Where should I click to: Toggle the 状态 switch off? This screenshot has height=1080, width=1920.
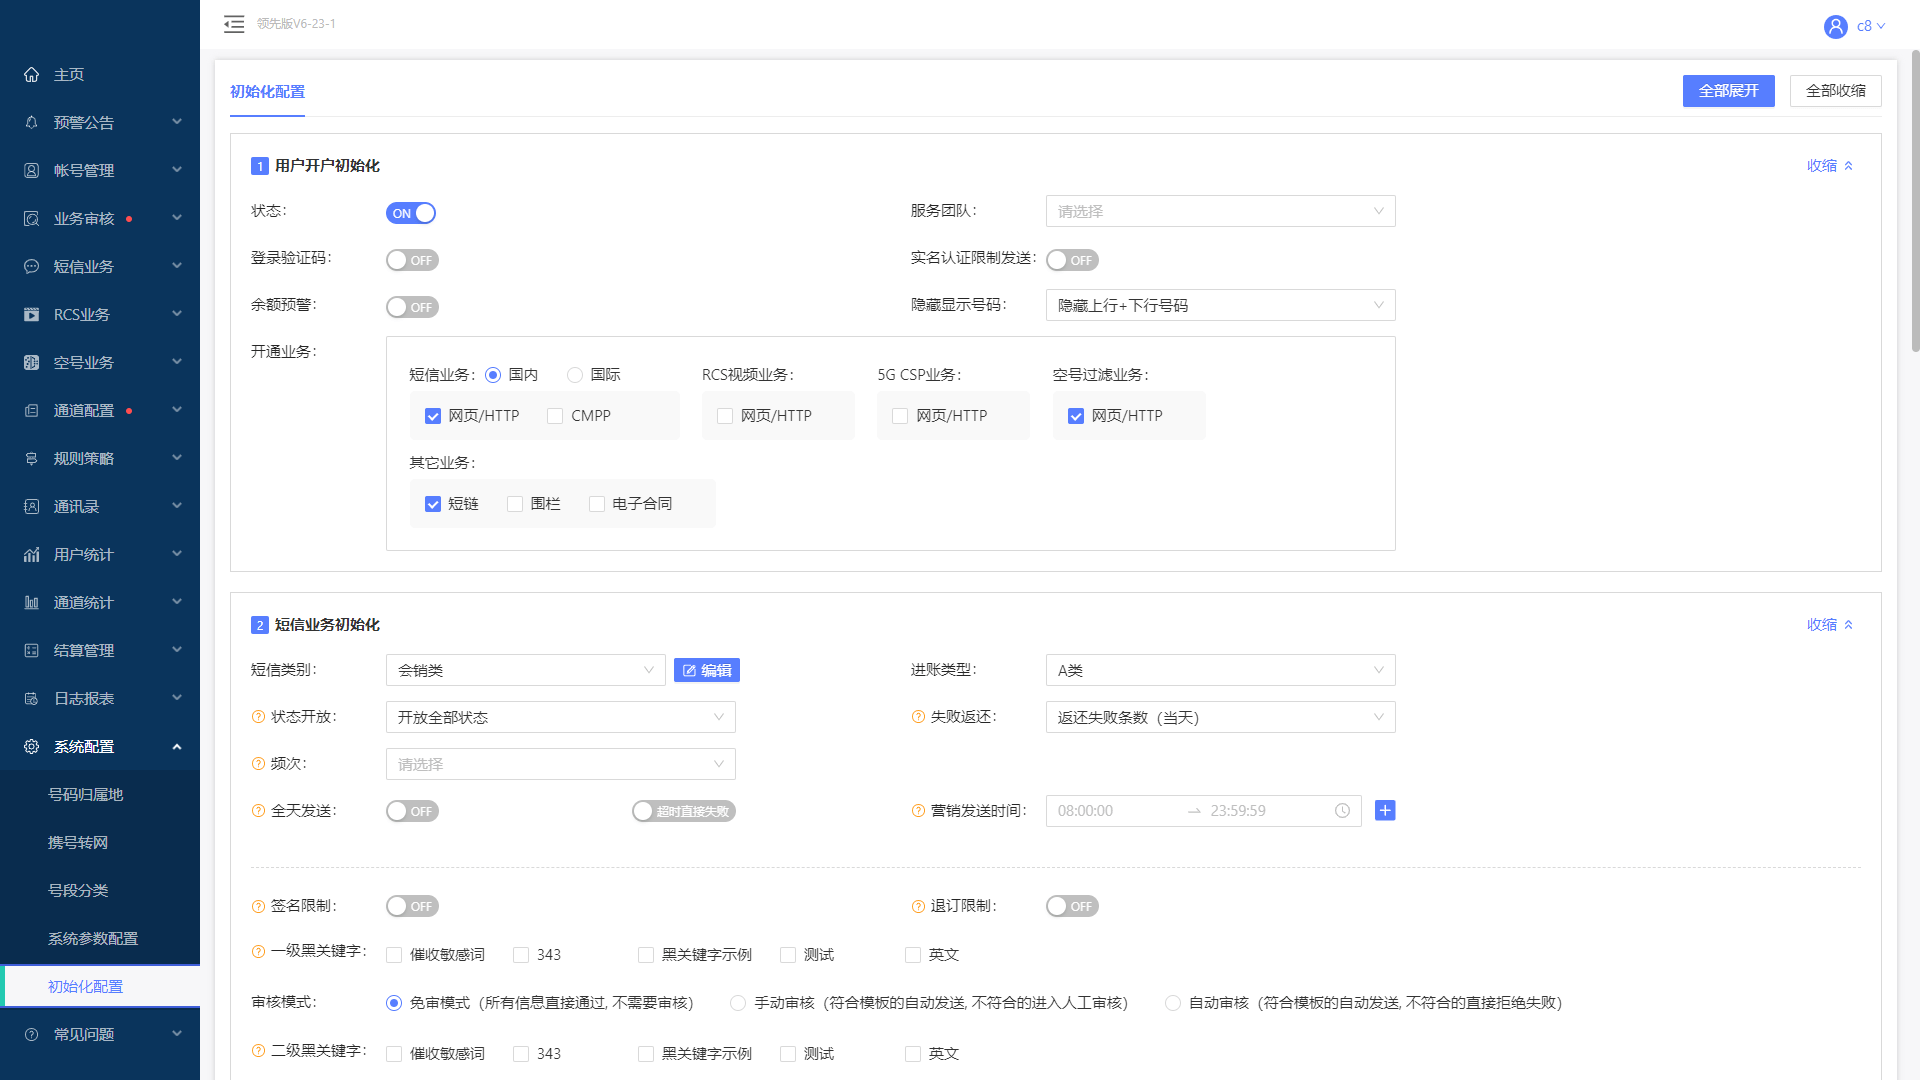(x=411, y=213)
